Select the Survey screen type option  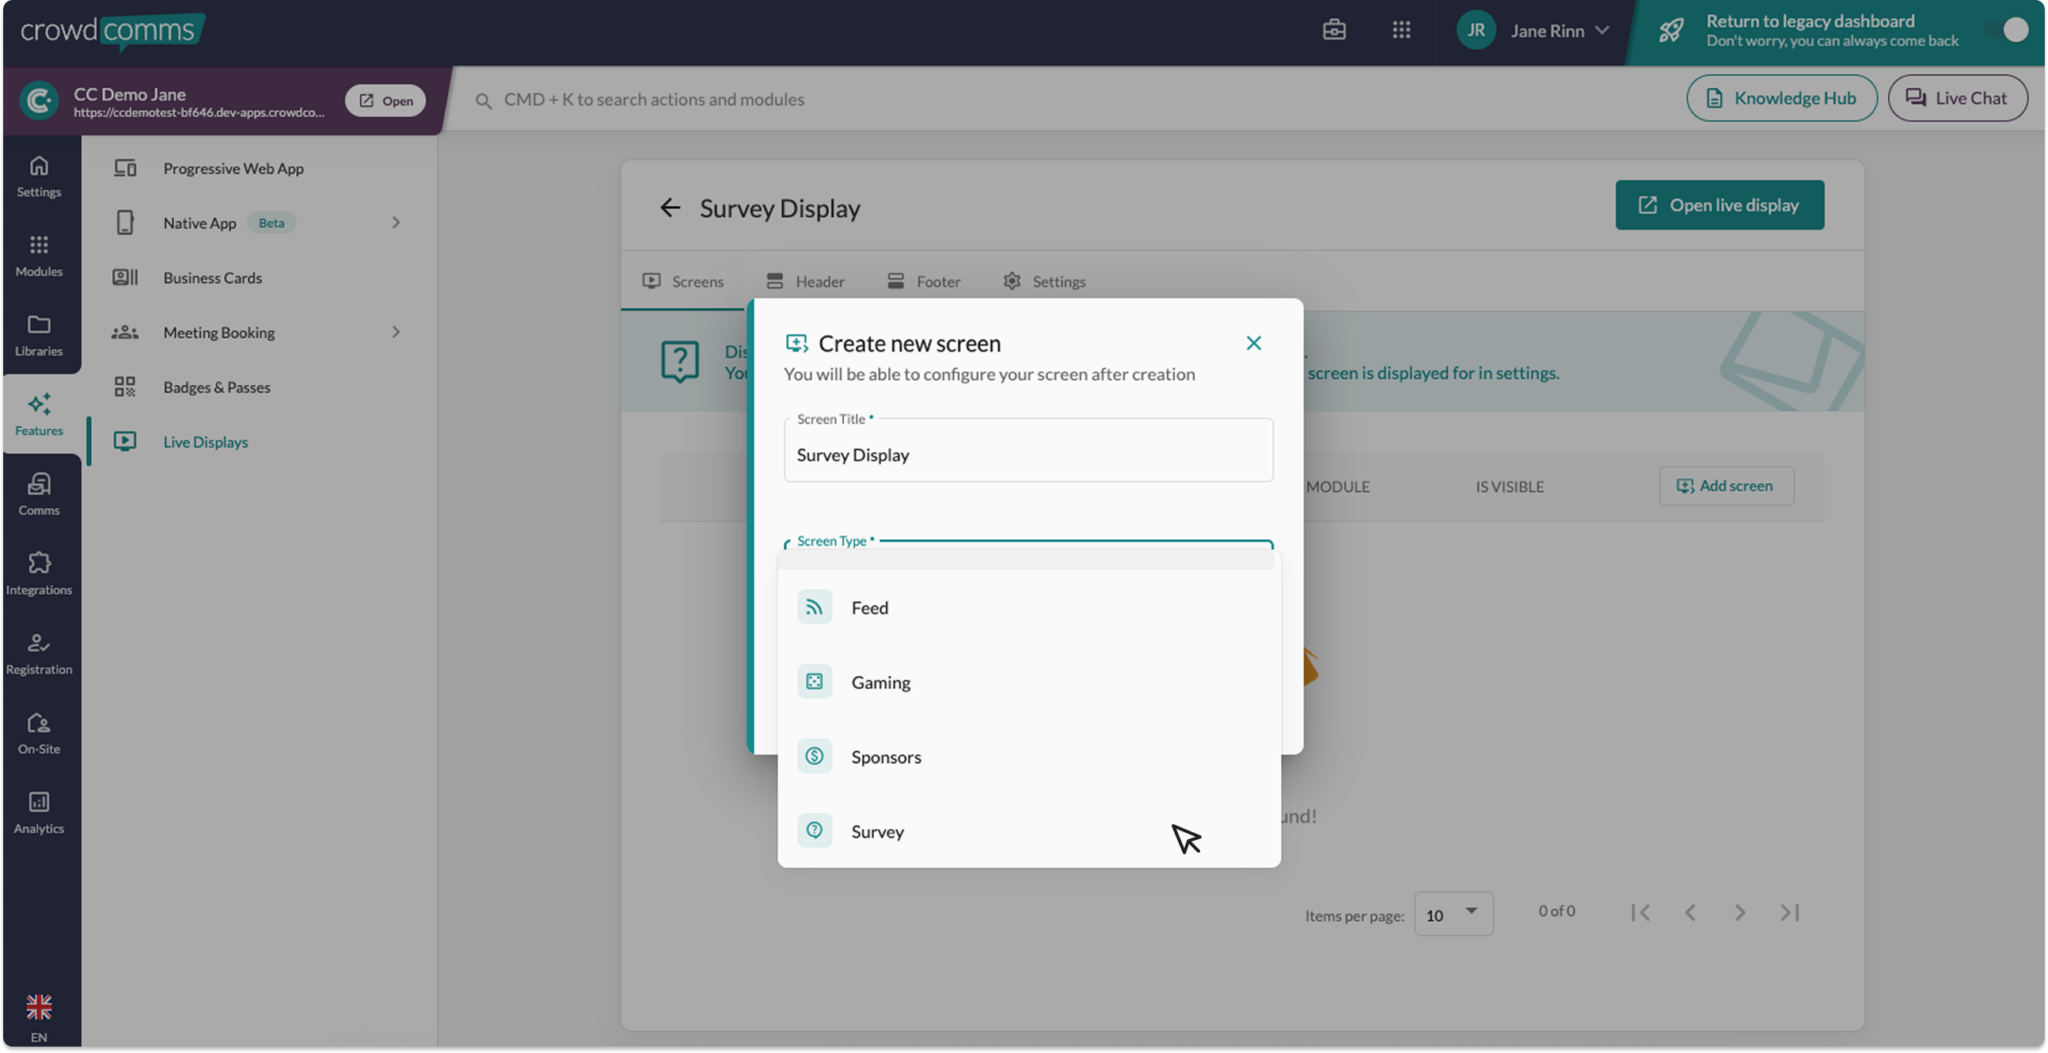point(877,831)
